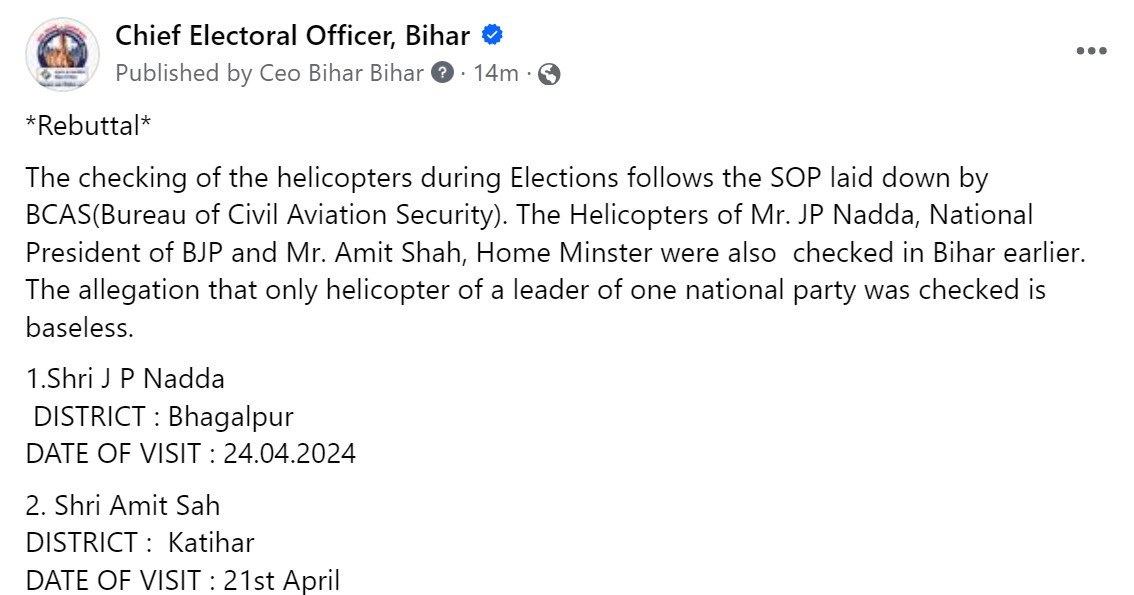Click 'DISTRICT : Katihar' line
This screenshot has height=595, width=1134.
click(x=140, y=542)
